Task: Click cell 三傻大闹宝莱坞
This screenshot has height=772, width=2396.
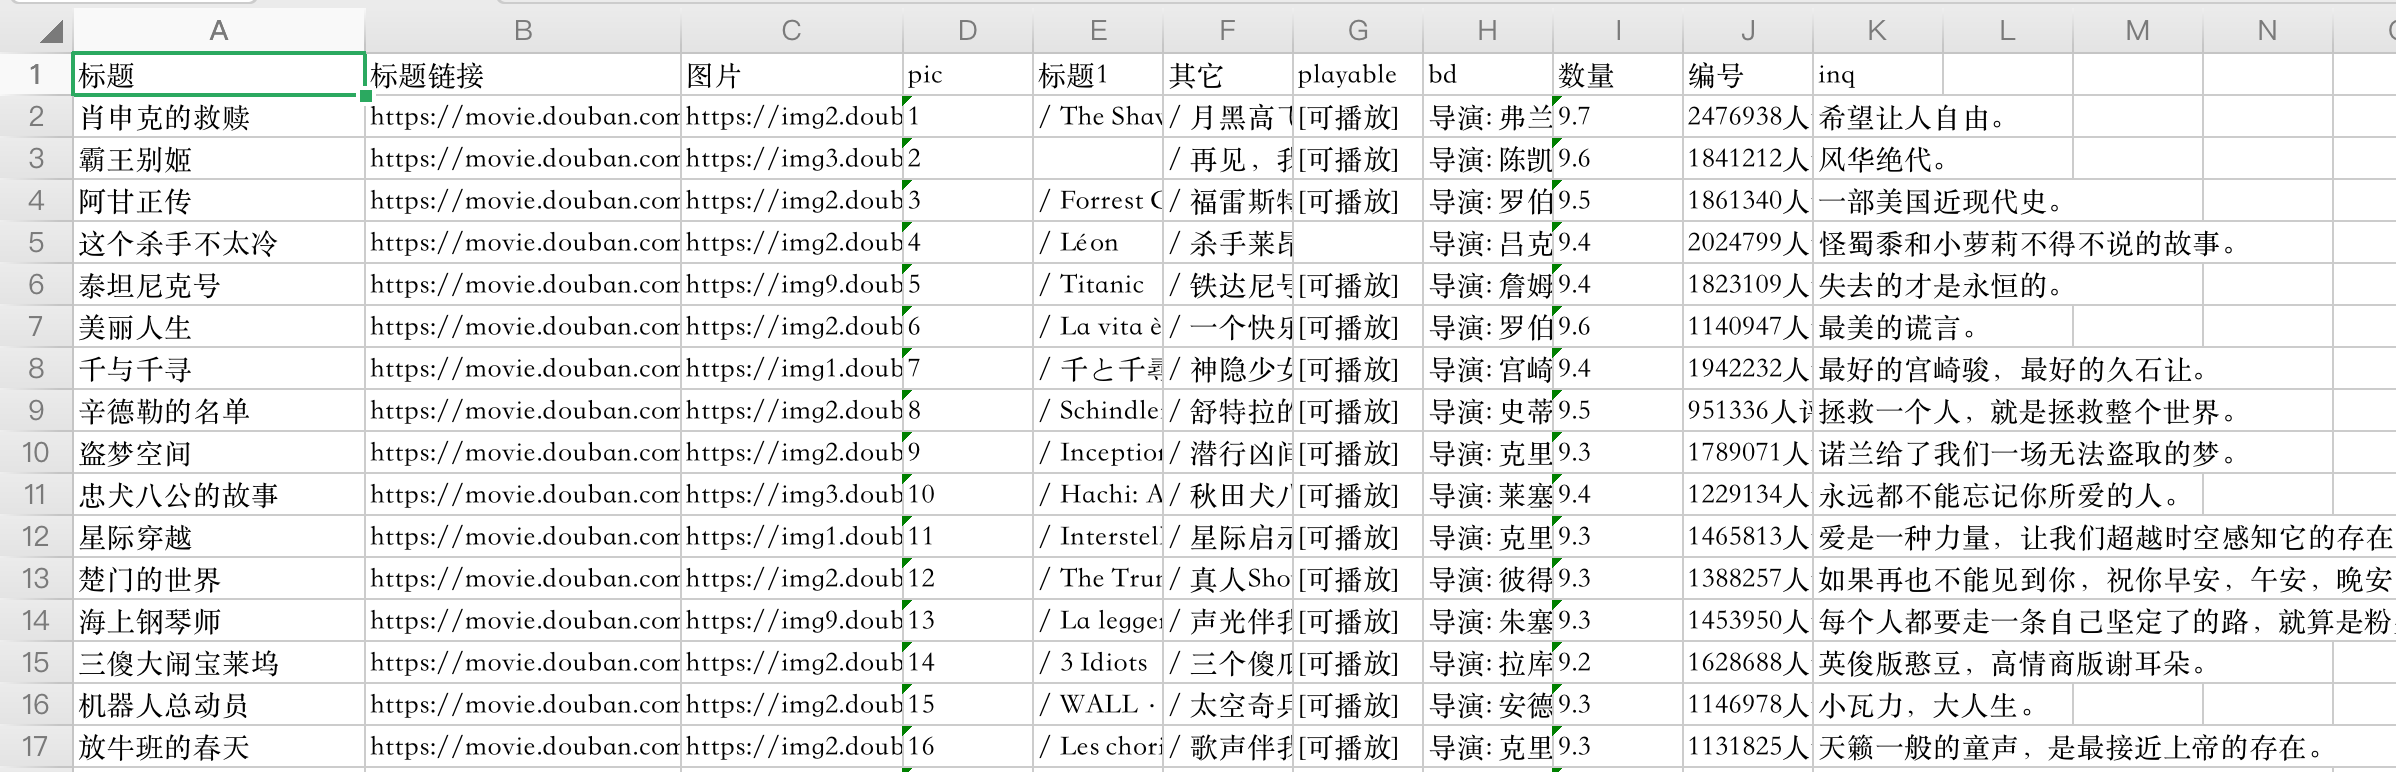Action: click(219, 663)
